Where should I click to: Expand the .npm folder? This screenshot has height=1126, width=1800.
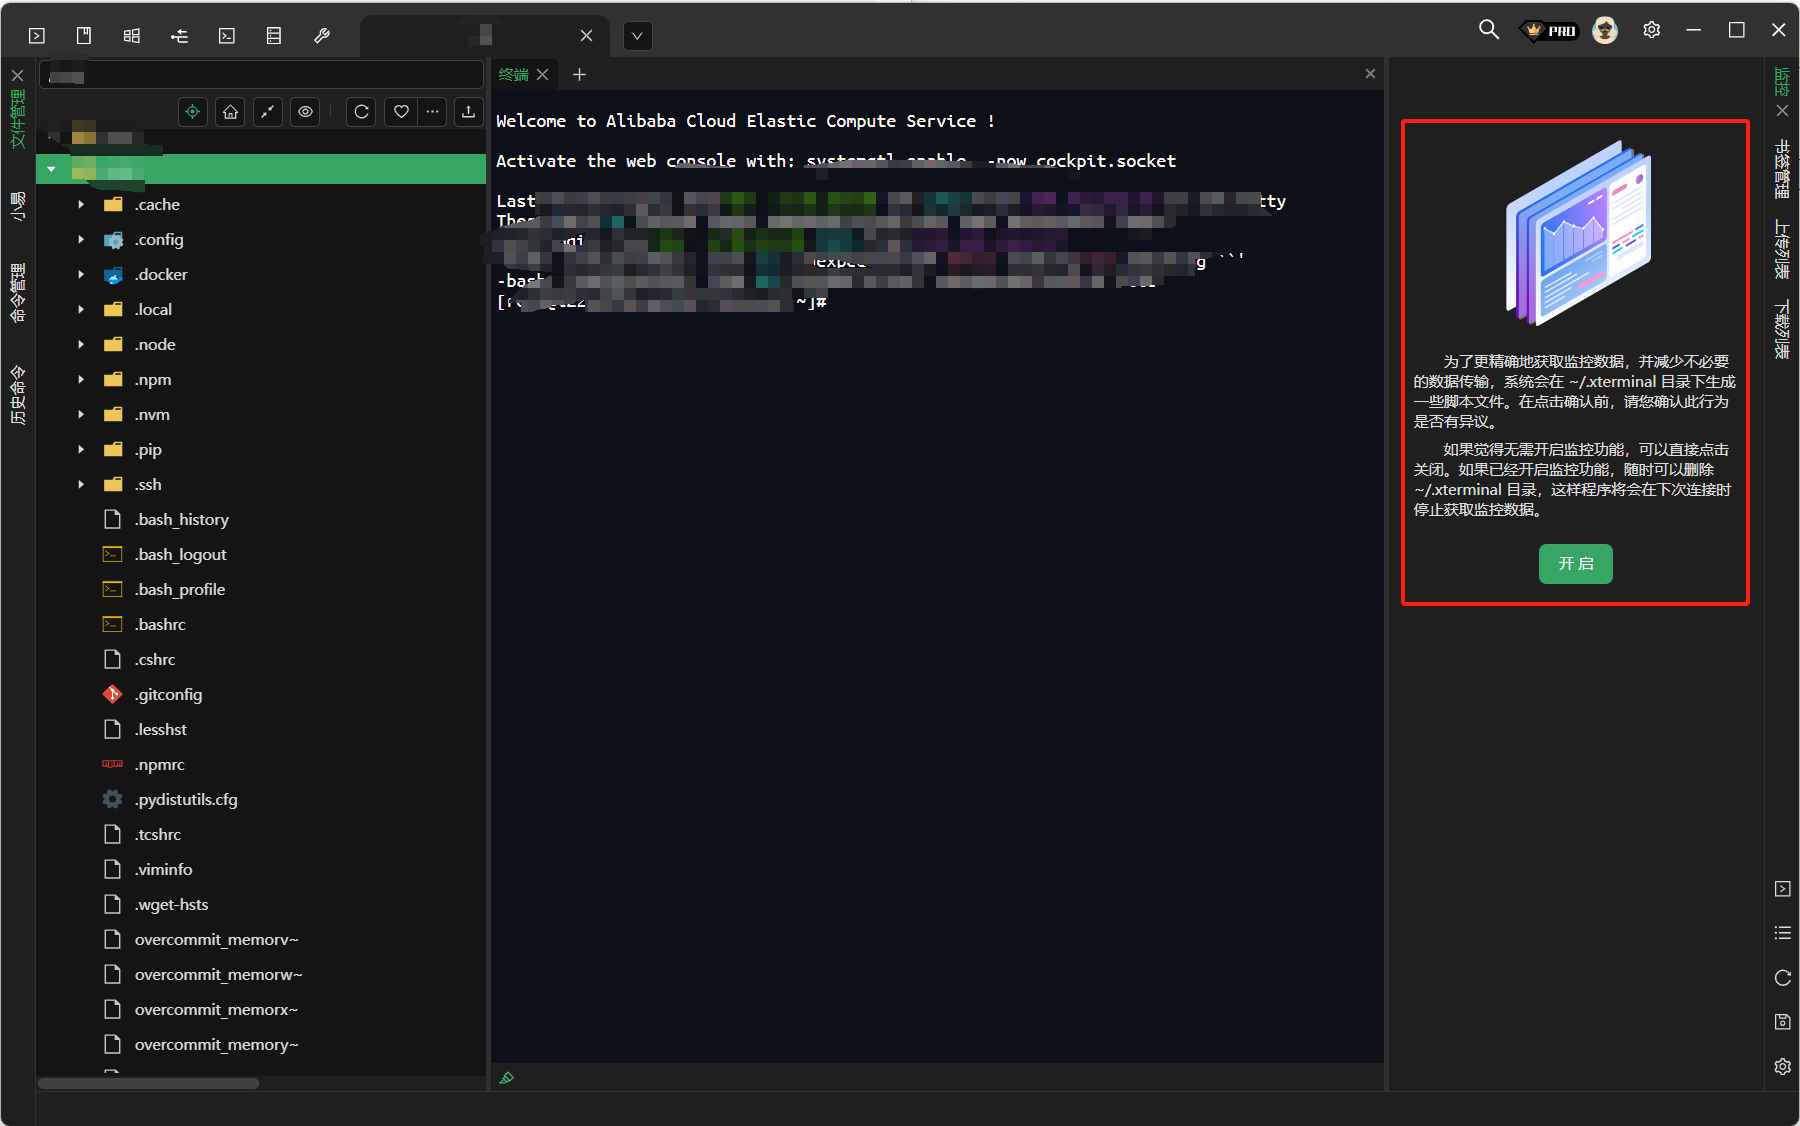81,380
